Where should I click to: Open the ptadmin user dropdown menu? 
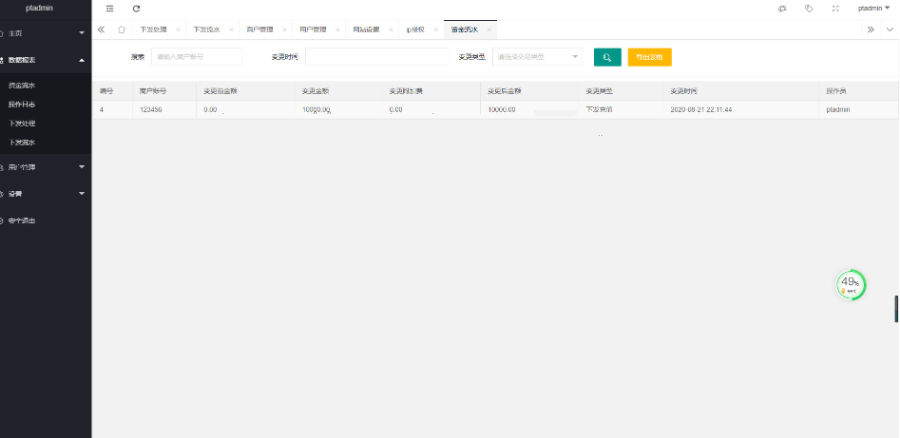click(x=873, y=8)
